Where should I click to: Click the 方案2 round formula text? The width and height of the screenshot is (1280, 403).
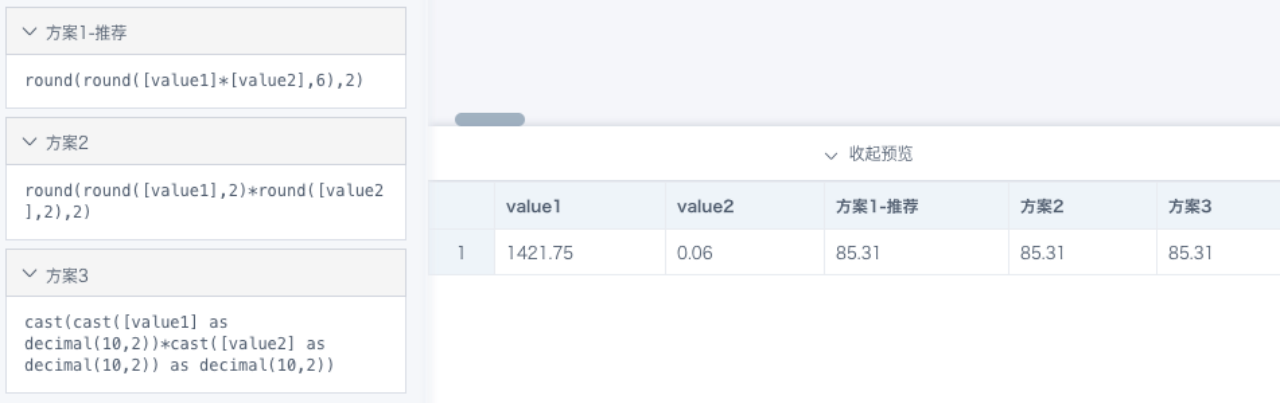tap(204, 199)
